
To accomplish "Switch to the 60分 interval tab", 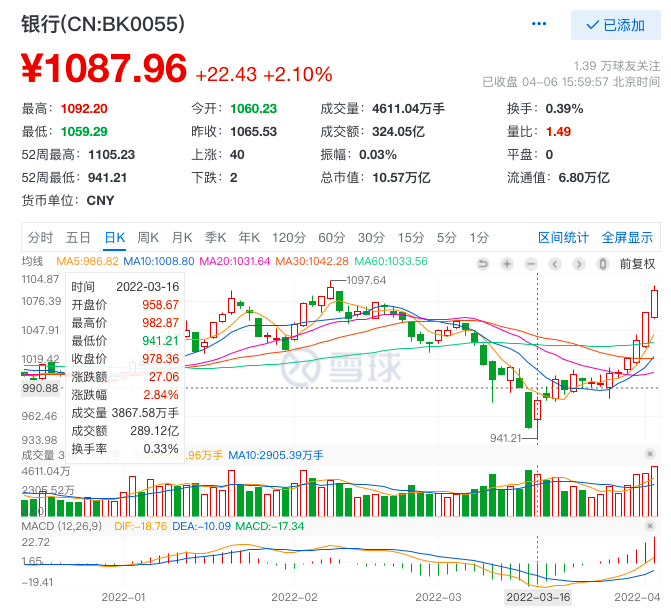I will click(332, 237).
